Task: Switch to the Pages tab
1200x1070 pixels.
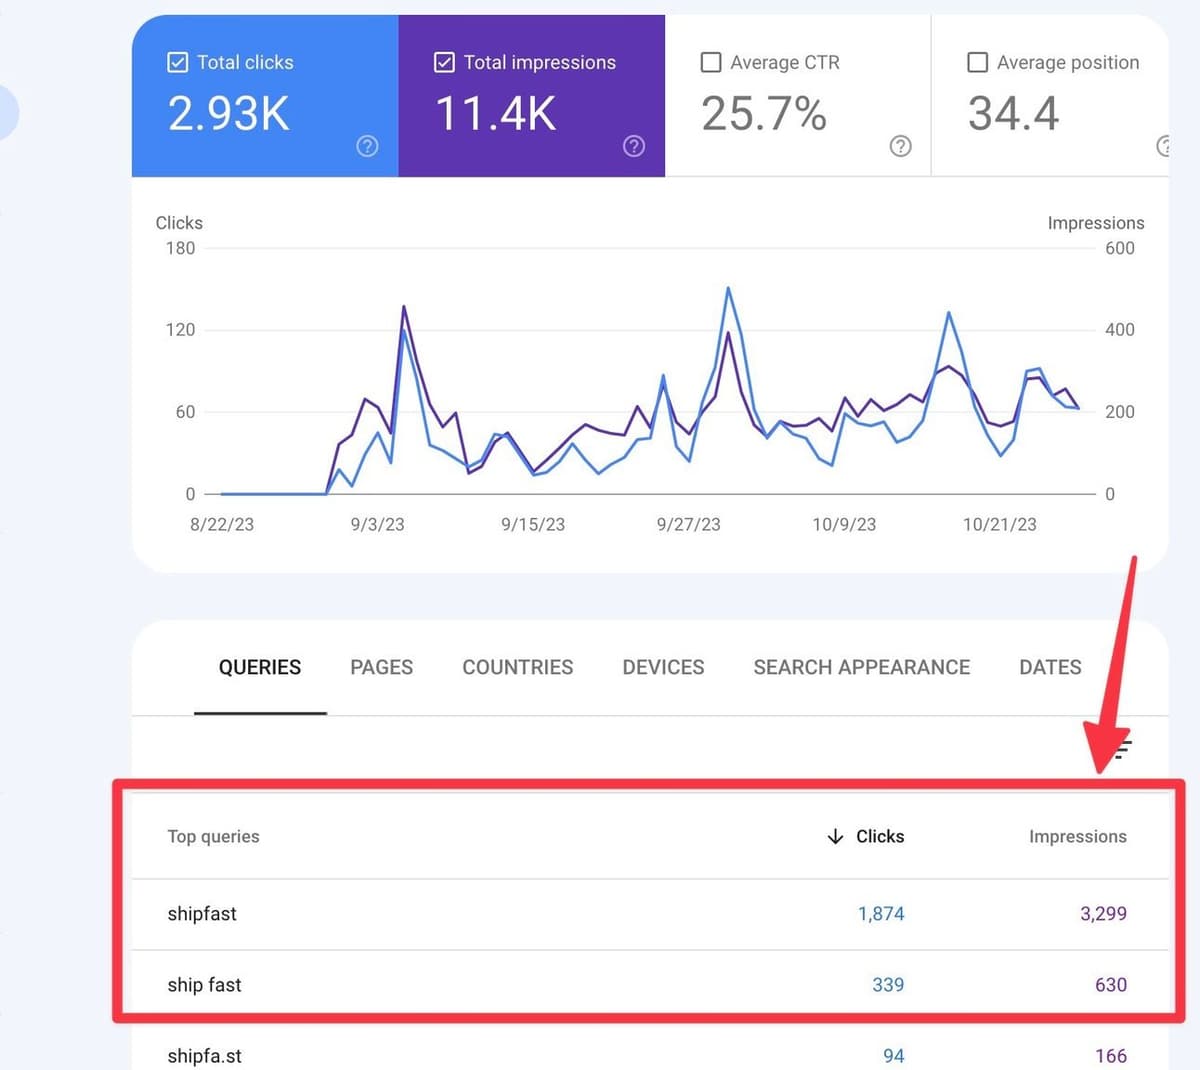Action: point(381,667)
